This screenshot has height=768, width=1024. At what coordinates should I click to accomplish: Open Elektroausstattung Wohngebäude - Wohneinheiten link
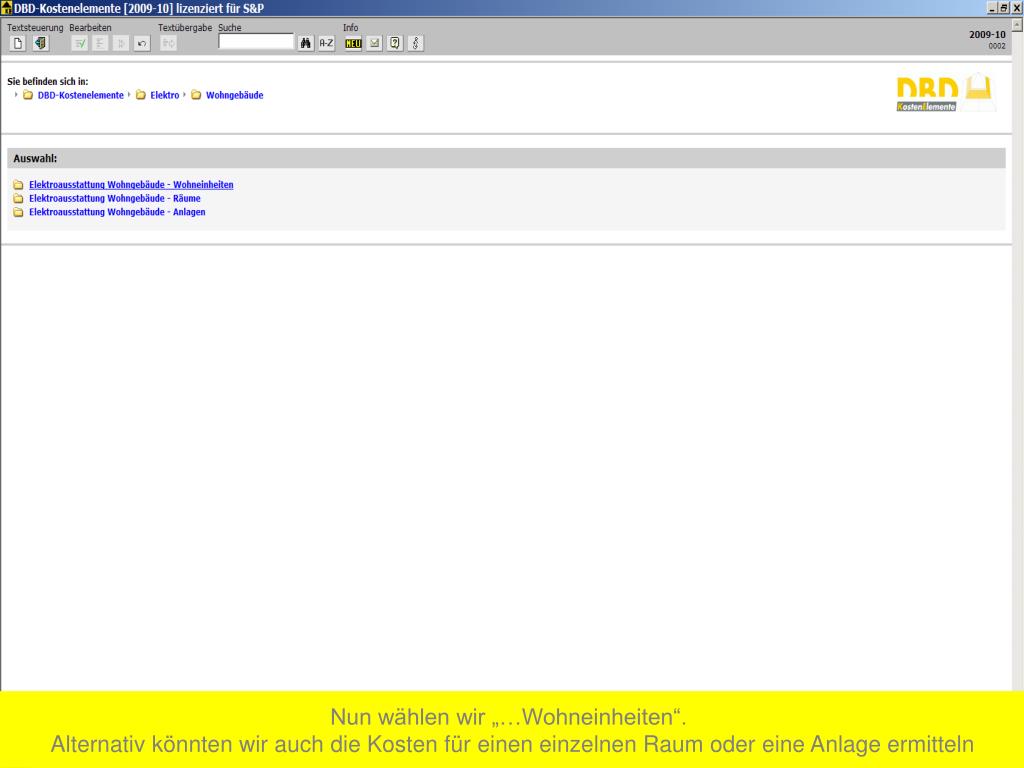tap(131, 185)
